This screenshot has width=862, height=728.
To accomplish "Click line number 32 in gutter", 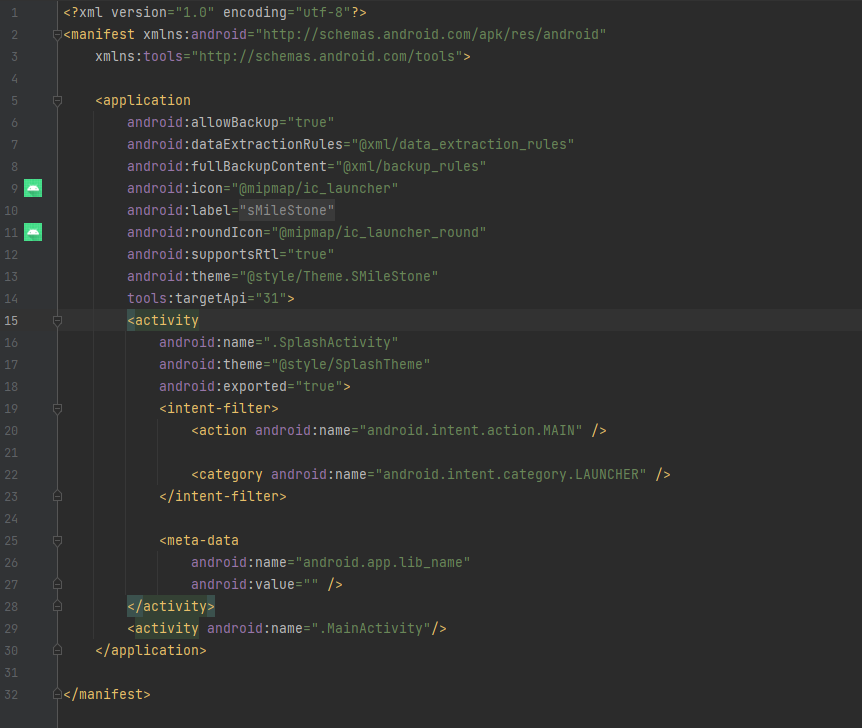I will (x=11, y=694).
